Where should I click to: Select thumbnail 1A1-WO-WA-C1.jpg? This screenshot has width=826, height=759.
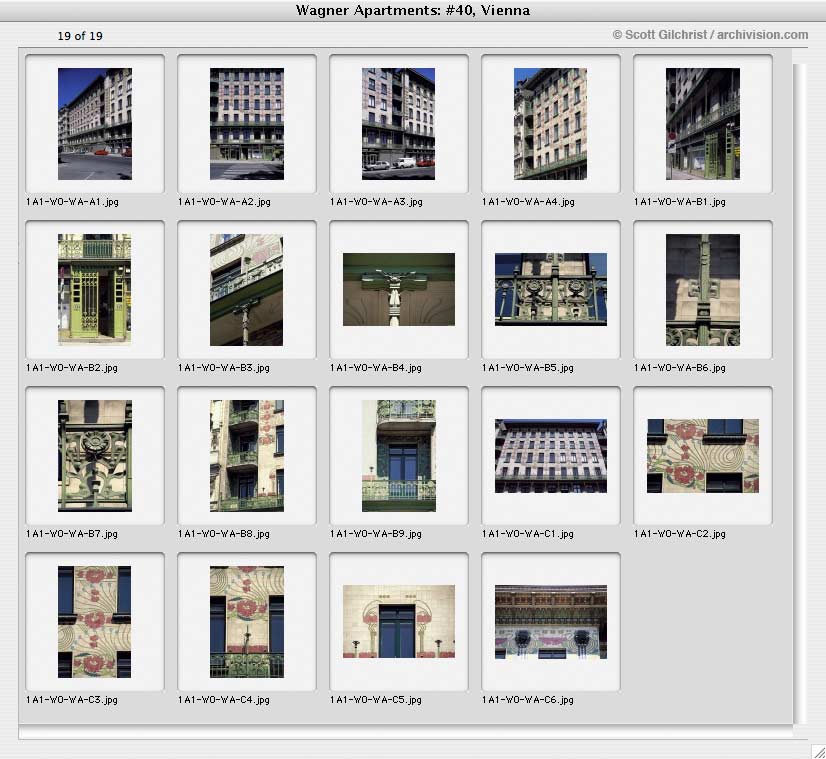coord(551,456)
